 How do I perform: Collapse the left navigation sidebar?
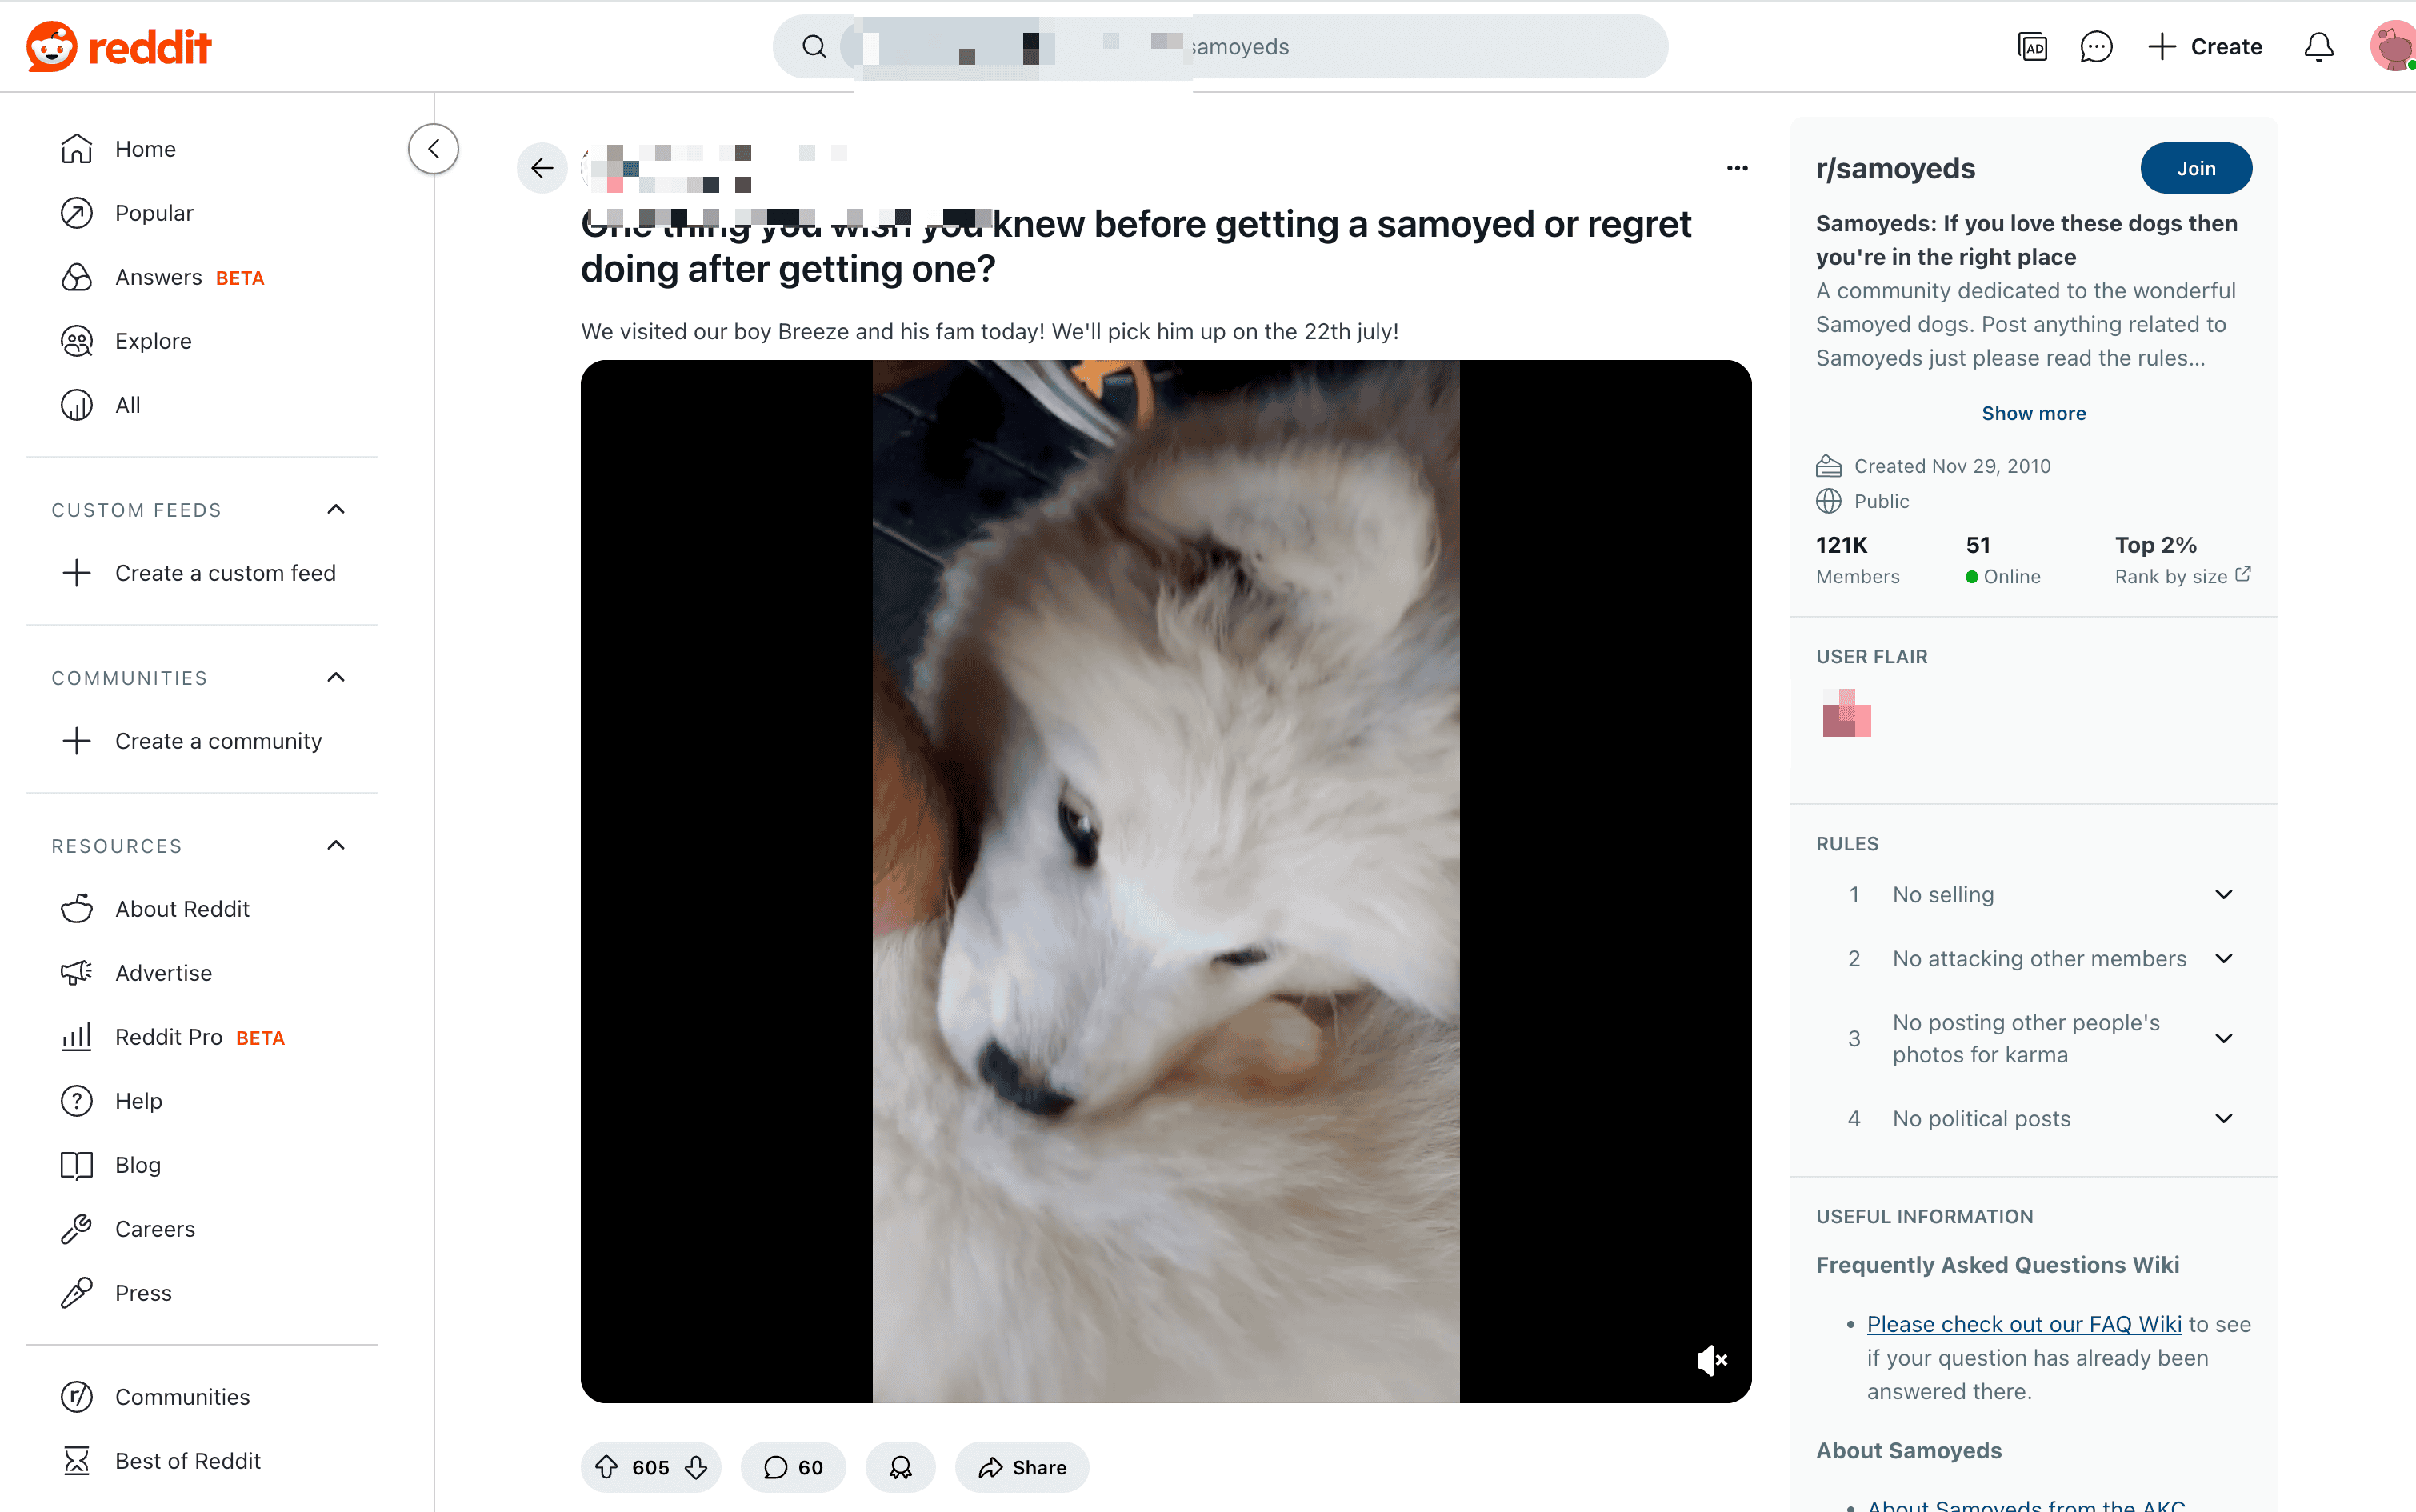click(433, 149)
